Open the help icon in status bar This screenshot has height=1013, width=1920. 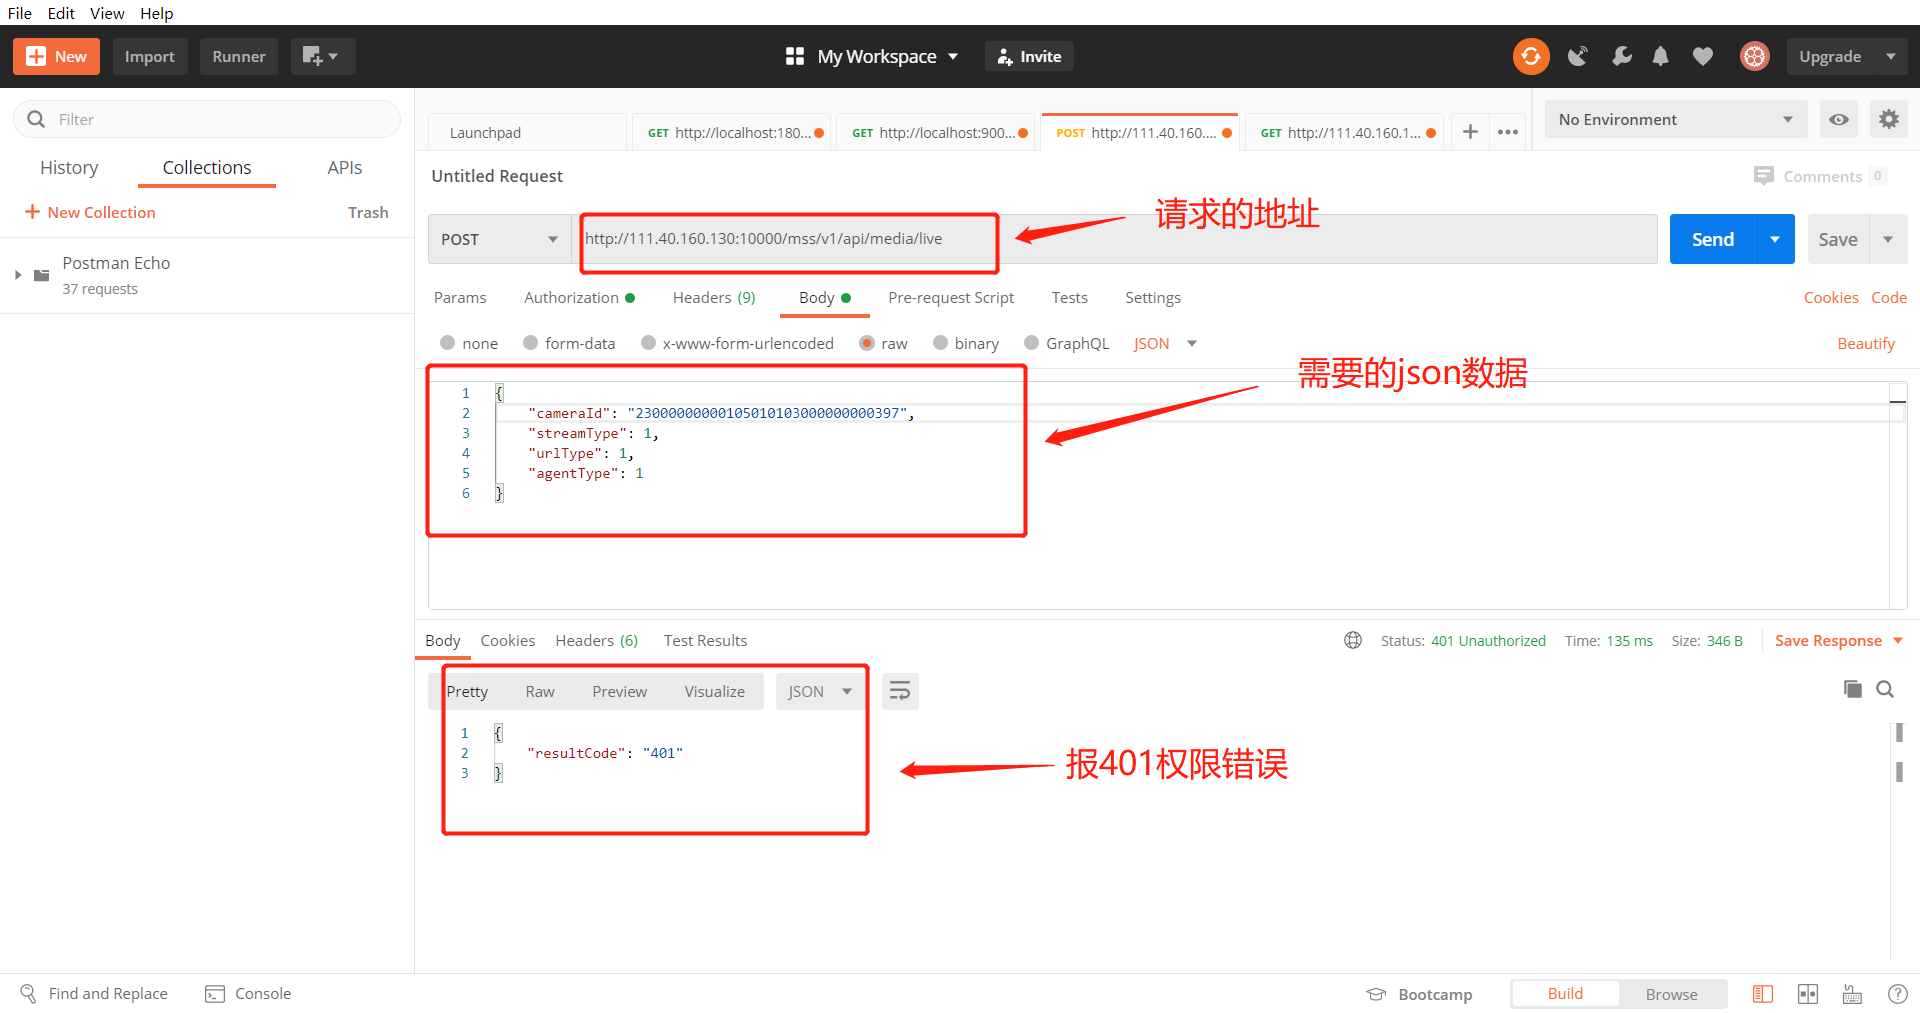(1897, 994)
